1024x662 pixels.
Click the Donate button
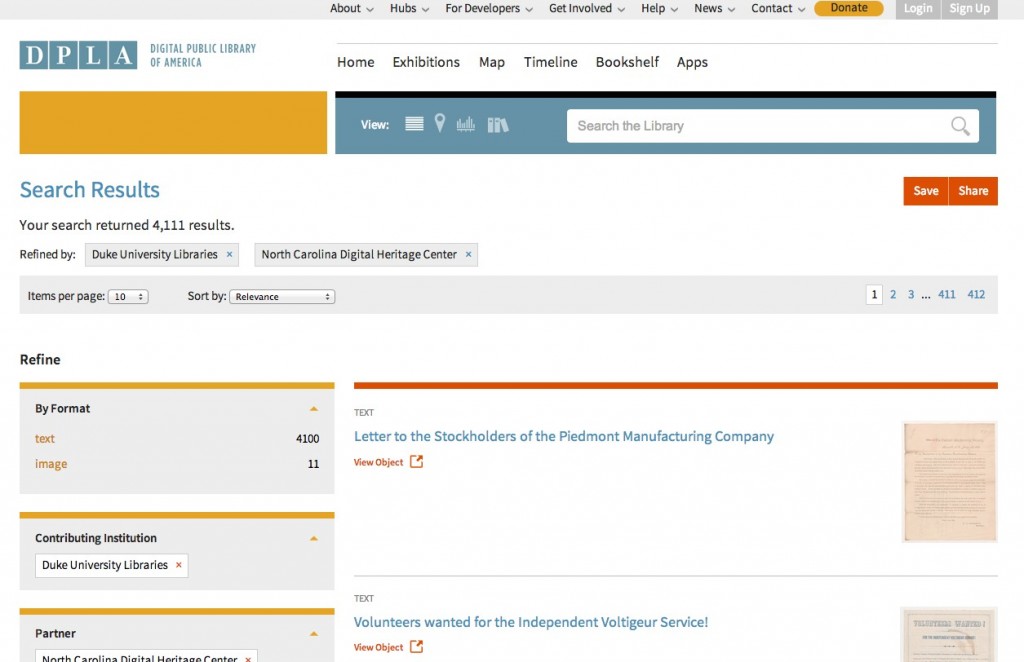coord(848,8)
